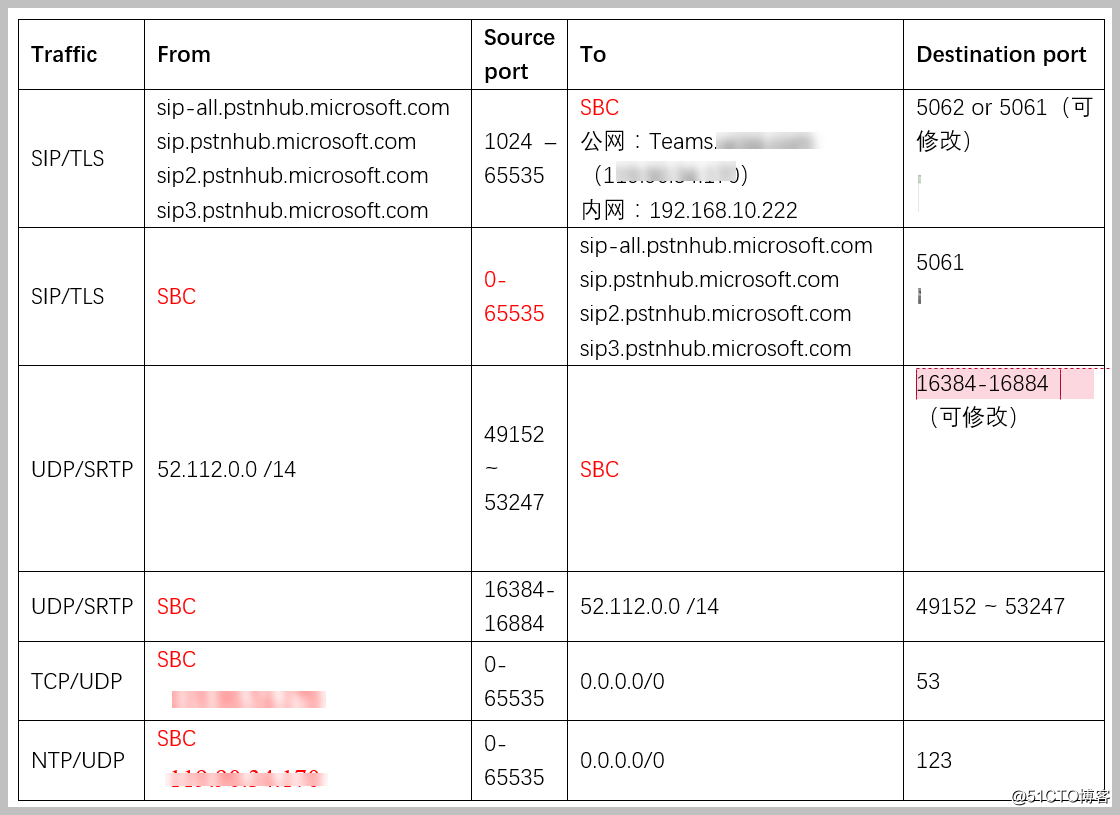Screen dimensions: 1120x815
Task: Click destination port 53
Action: [928, 681]
